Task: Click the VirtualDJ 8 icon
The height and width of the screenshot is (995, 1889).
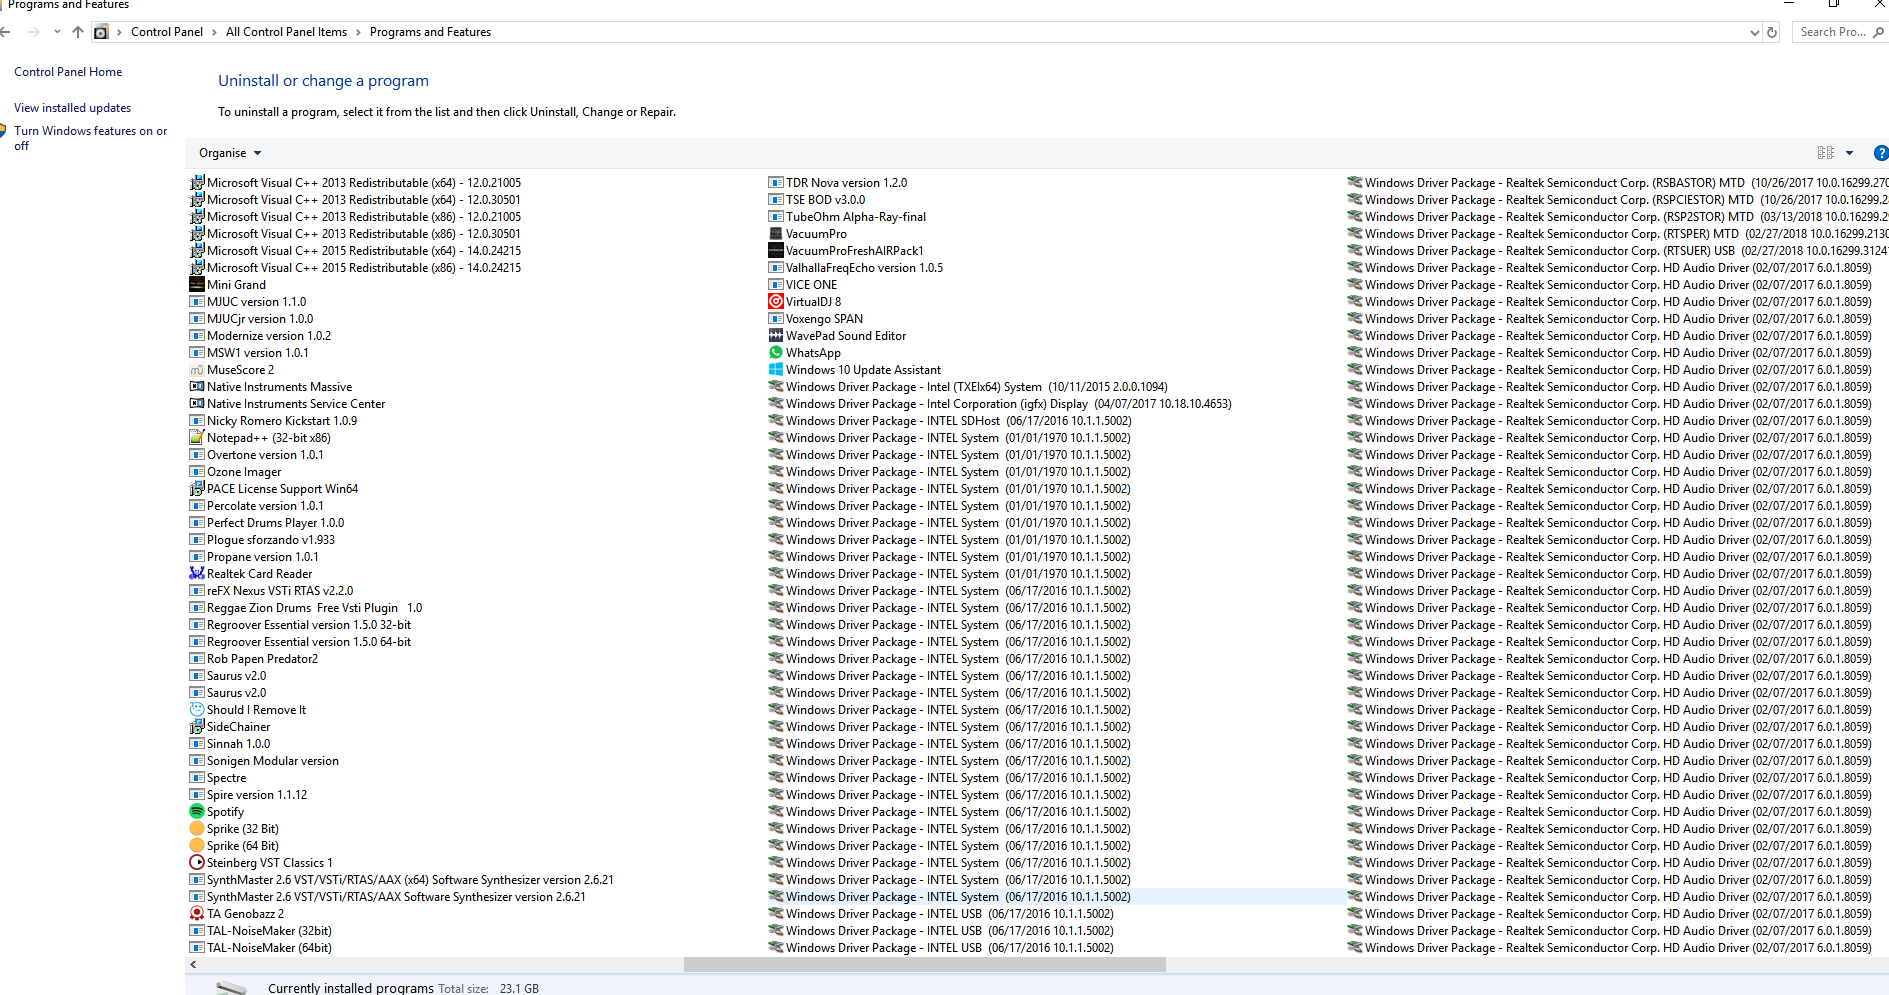Action: (776, 301)
